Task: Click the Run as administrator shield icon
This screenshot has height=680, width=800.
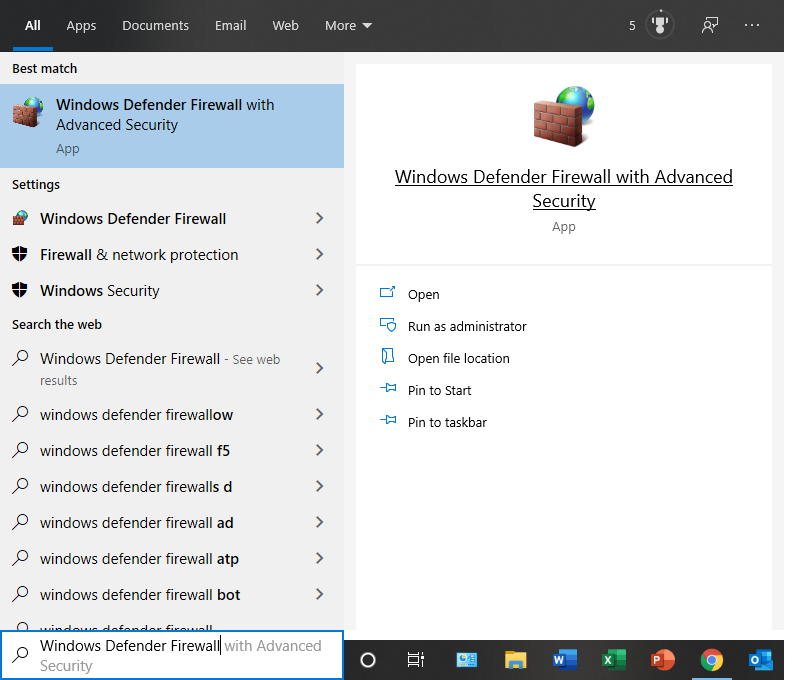Action: coord(388,325)
